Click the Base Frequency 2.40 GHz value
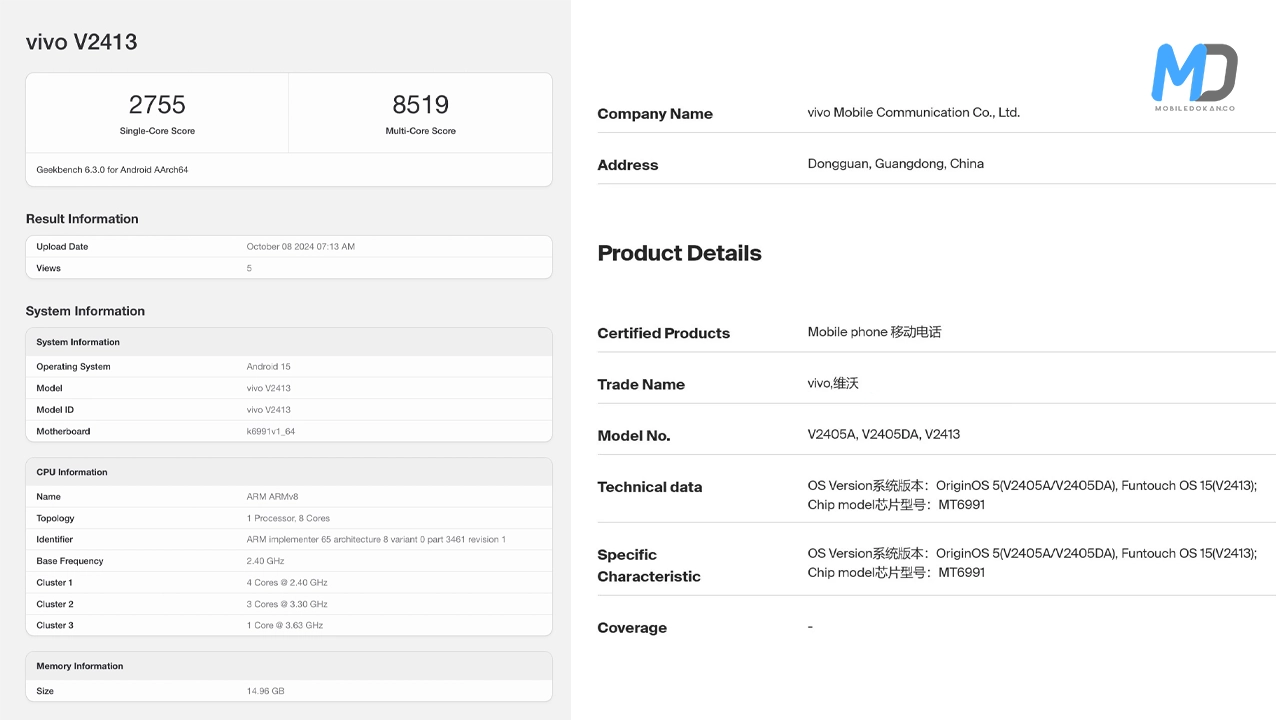This screenshot has width=1280, height=720. pos(265,561)
